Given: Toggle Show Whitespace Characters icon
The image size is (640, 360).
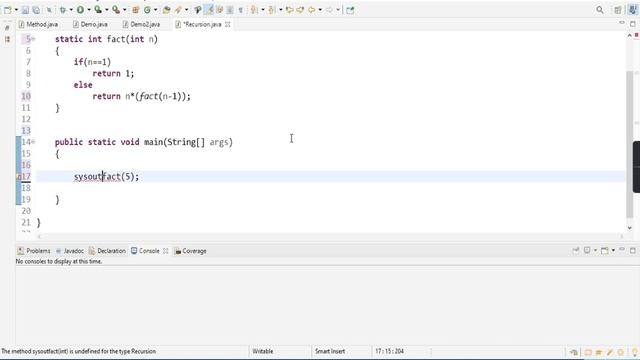Looking at the screenshot, I should pyautogui.click(x=240, y=10).
